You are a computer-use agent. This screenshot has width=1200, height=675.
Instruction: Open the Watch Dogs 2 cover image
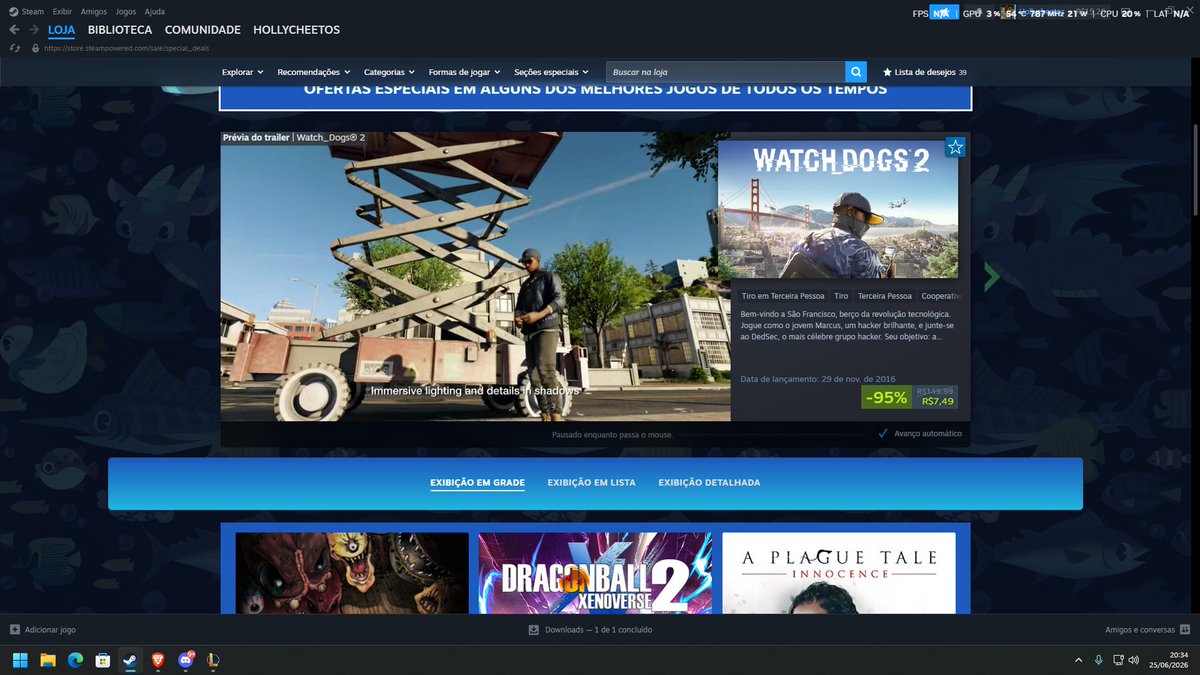pyautogui.click(x=838, y=209)
